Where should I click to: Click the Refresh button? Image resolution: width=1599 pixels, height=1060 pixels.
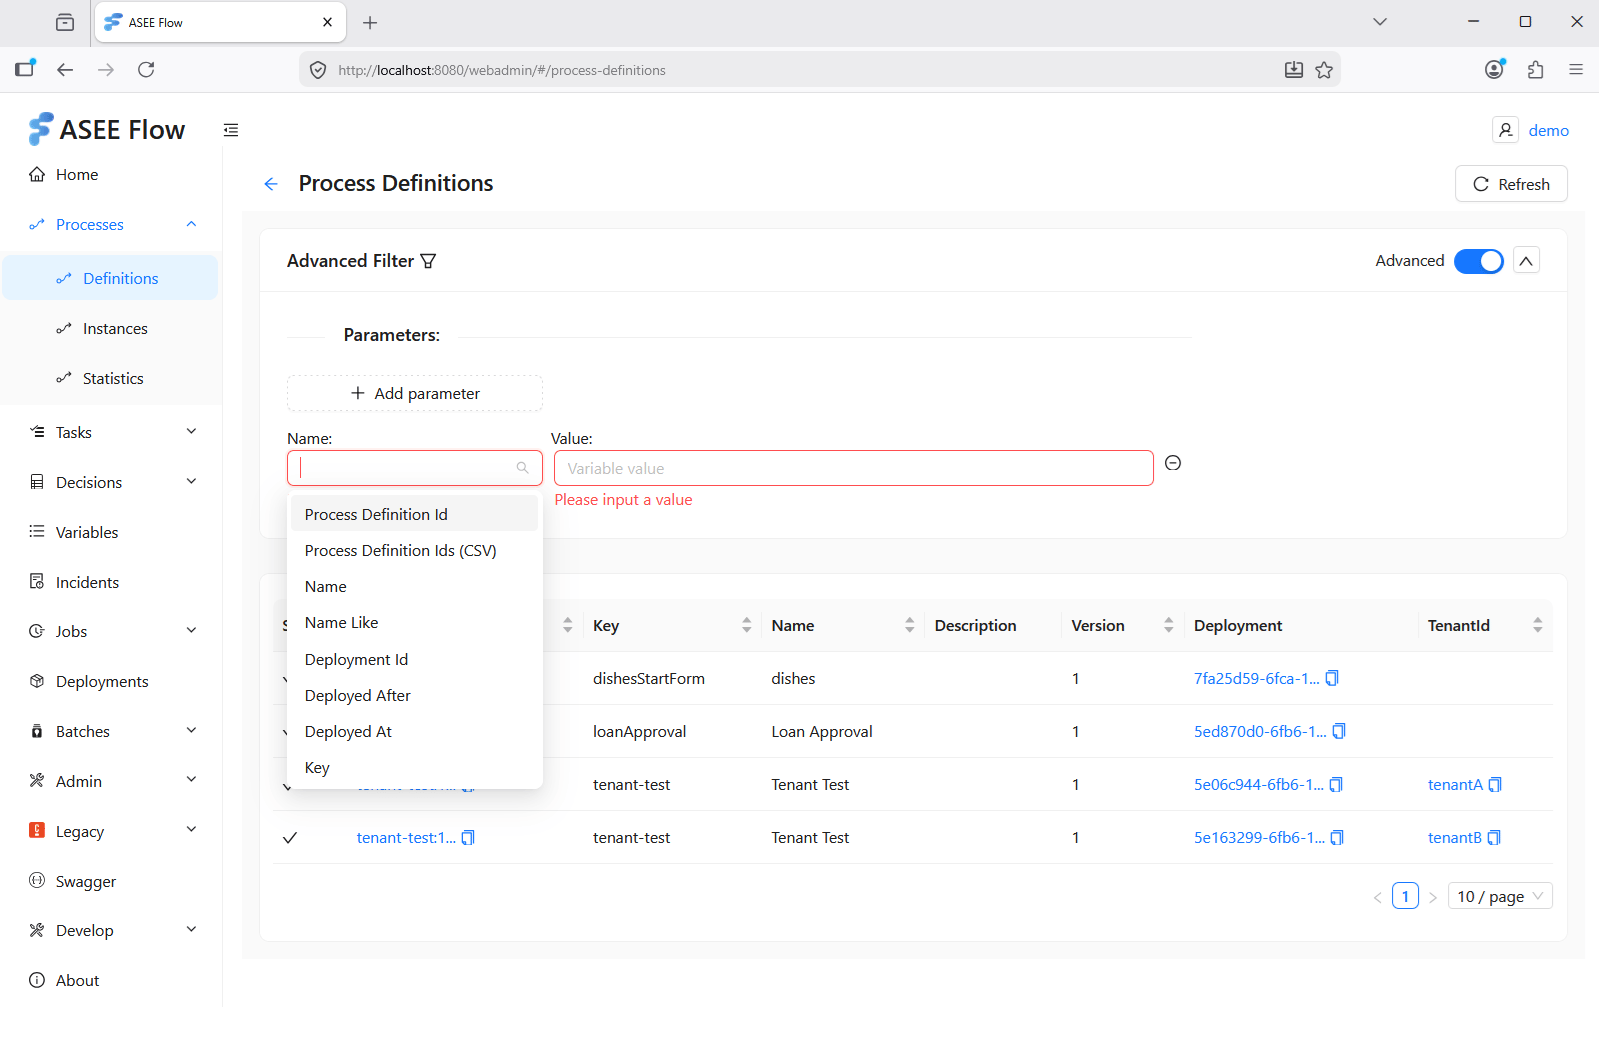pos(1511,184)
